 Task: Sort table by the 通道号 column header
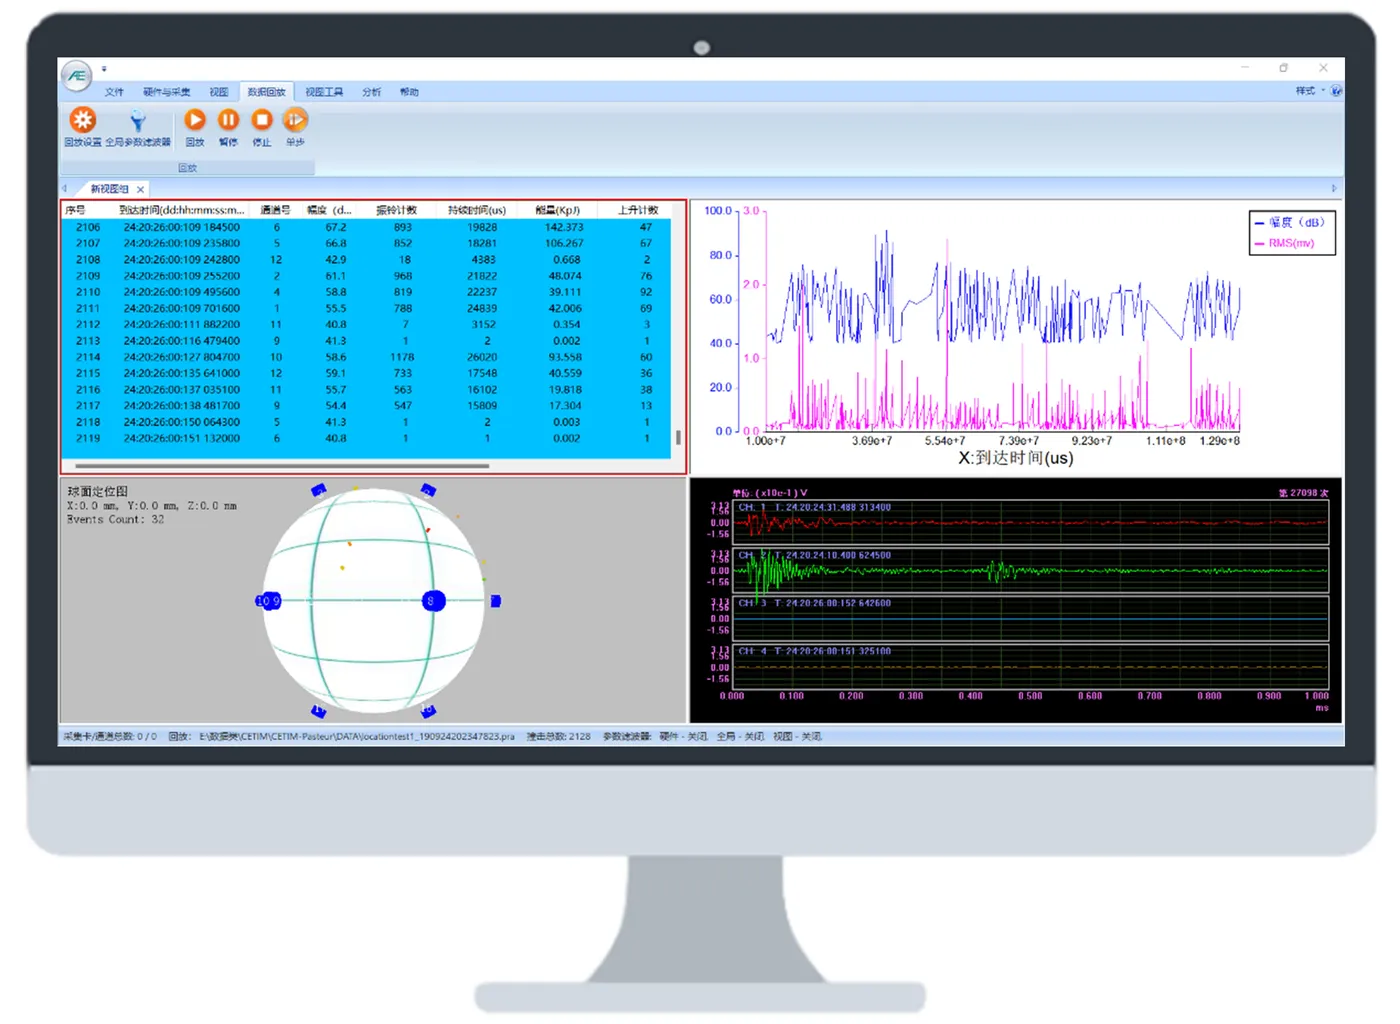tap(275, 210)
